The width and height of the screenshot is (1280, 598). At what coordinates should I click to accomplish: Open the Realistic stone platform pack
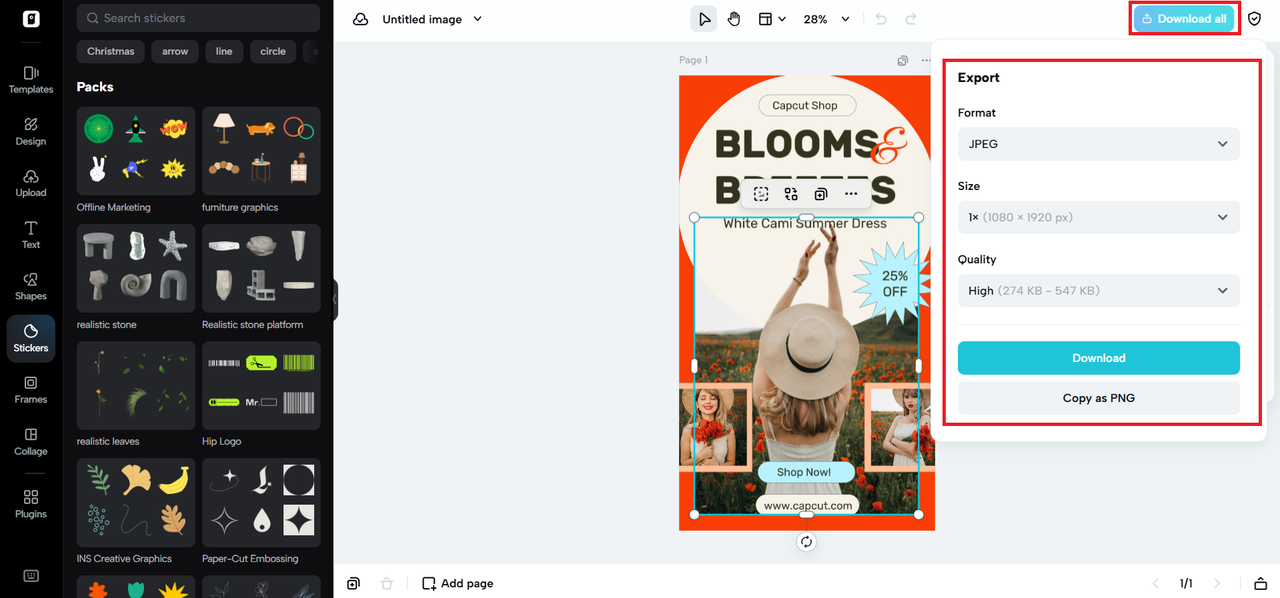point(261,268)
